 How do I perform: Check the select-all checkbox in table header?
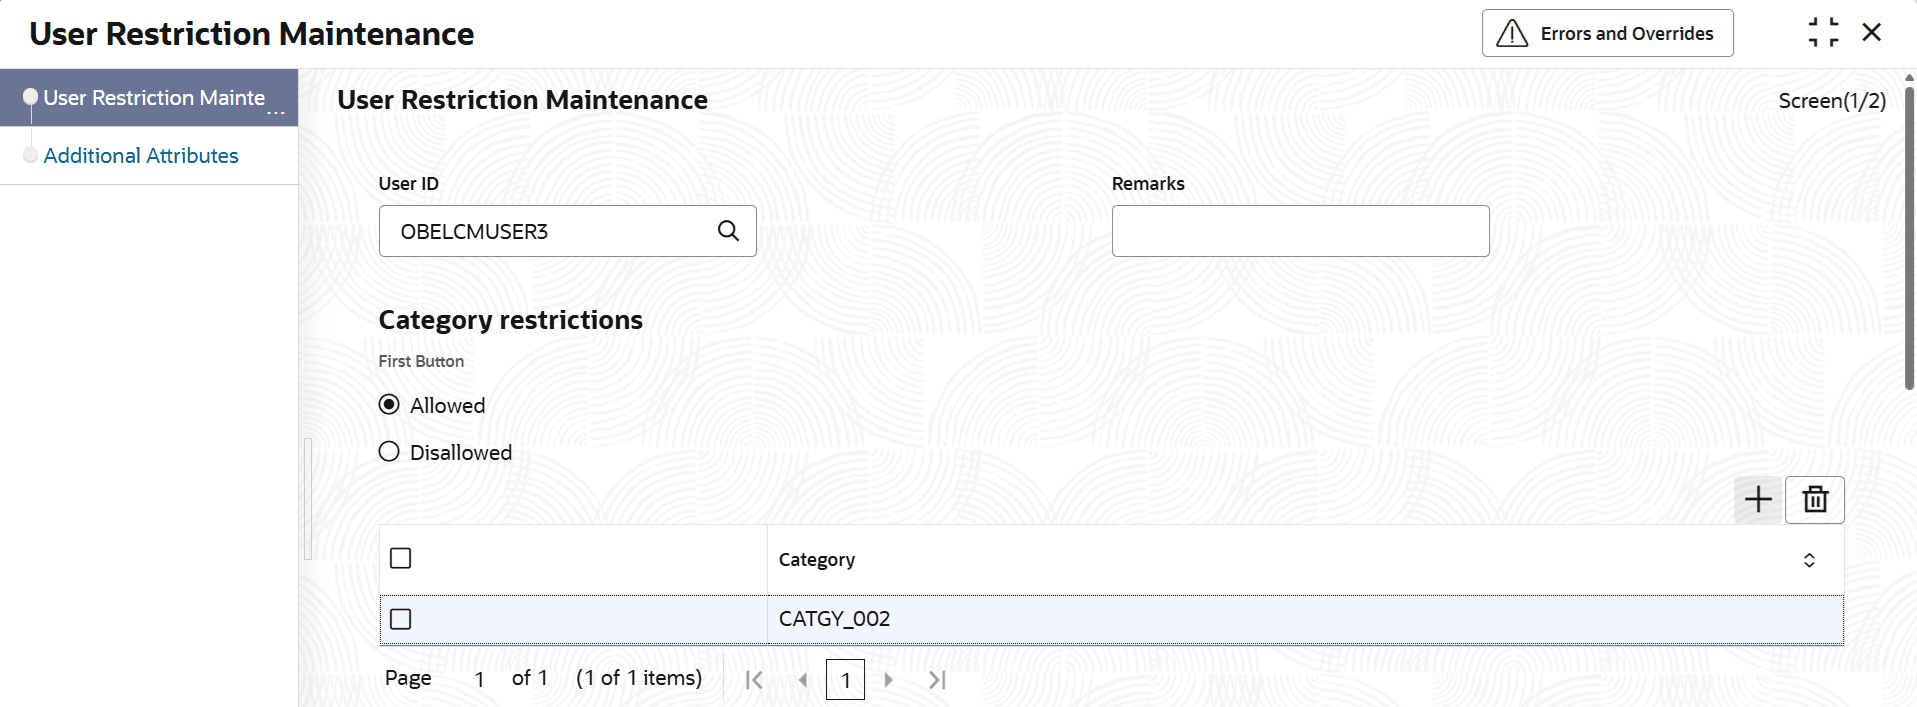(401, 558)
